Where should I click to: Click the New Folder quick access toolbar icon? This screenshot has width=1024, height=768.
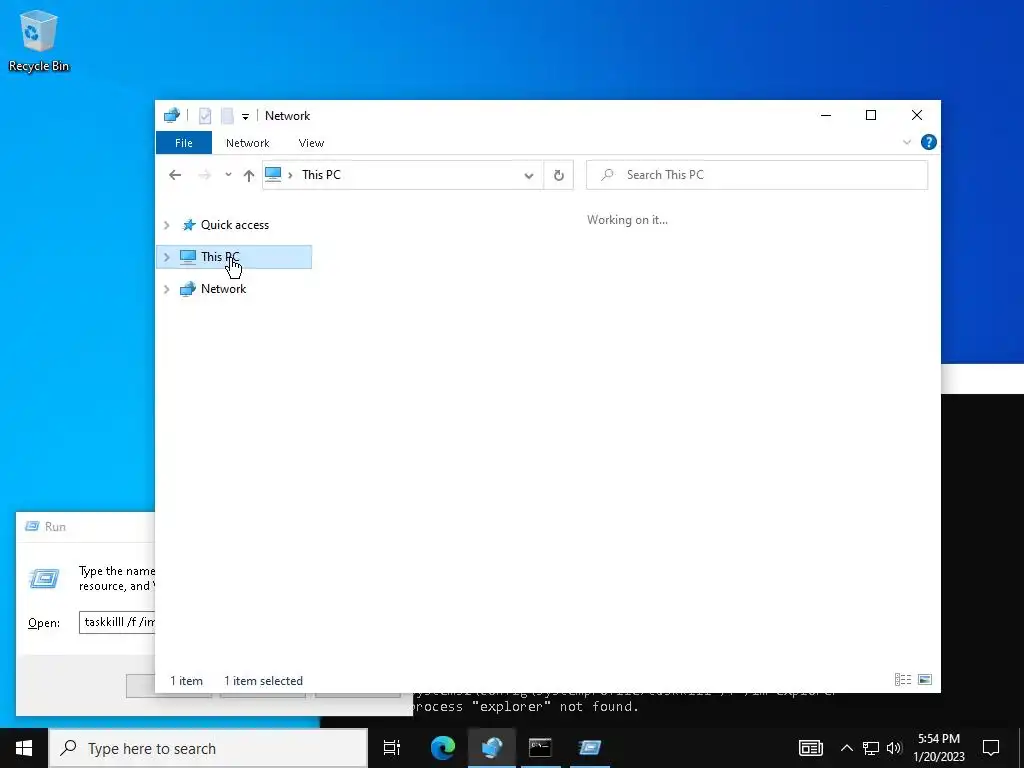(227, 116)
